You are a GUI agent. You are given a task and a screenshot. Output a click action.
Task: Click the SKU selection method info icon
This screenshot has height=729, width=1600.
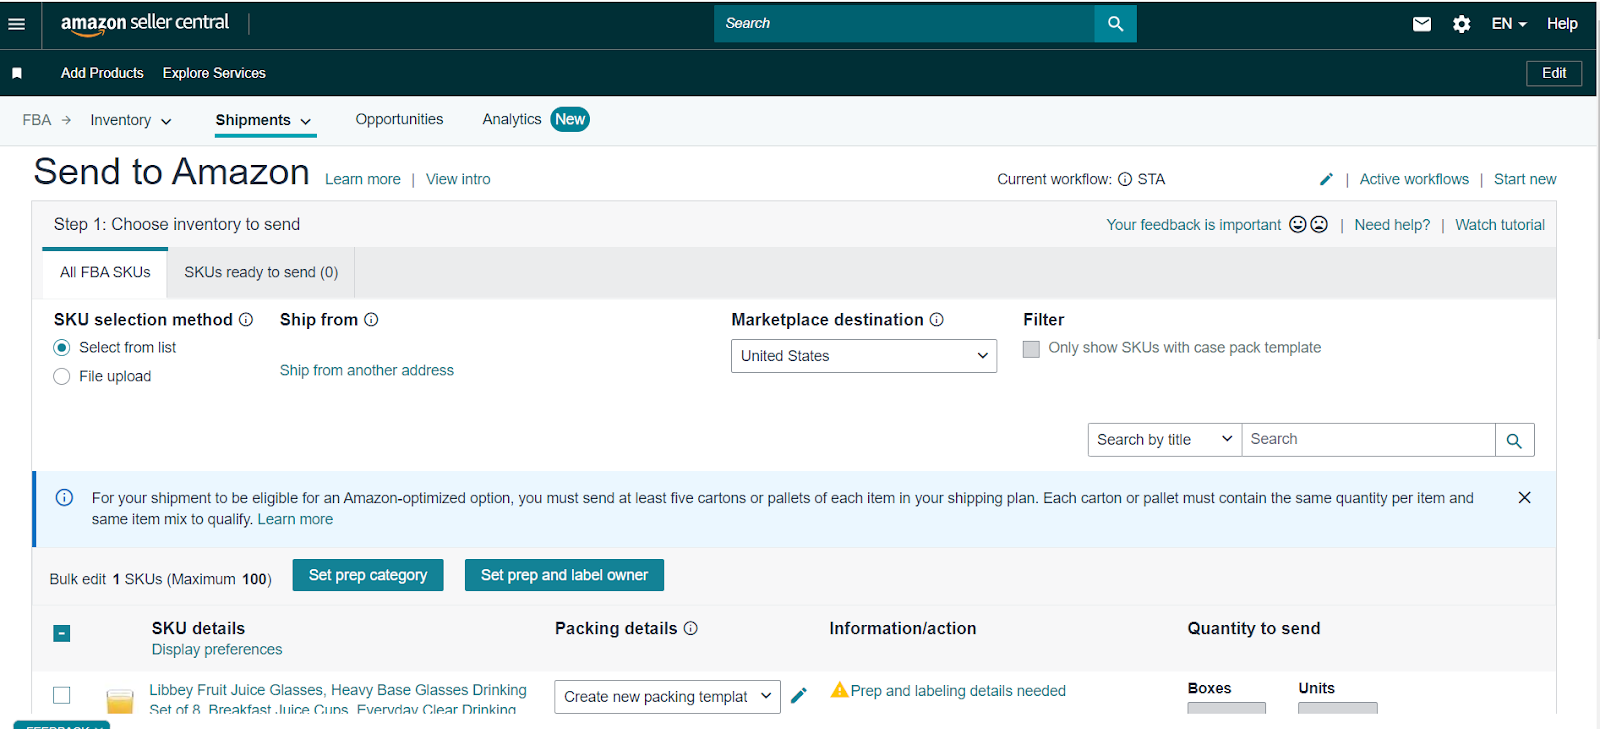click(x=246, y=320)
